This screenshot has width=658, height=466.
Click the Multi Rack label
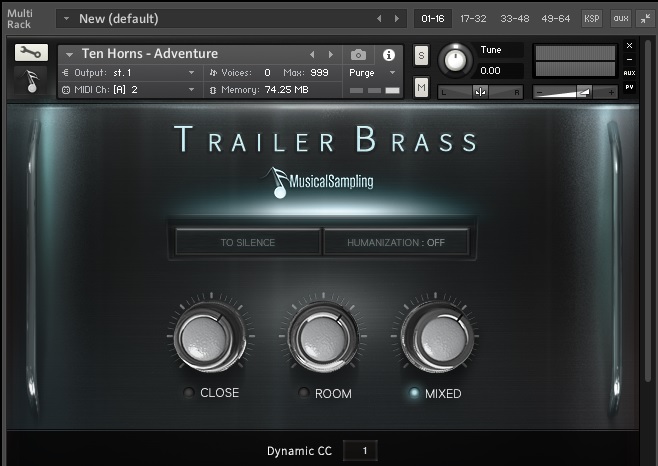(19, 19)
